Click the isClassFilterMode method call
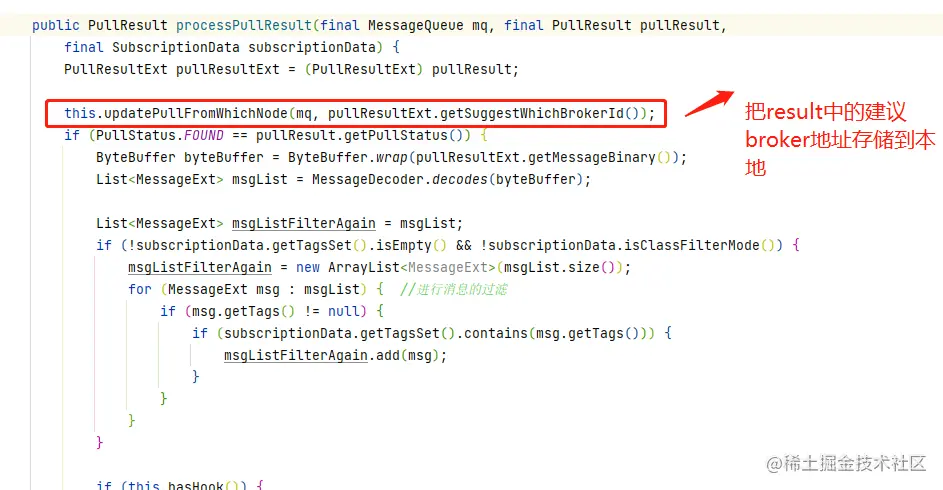 692,245
